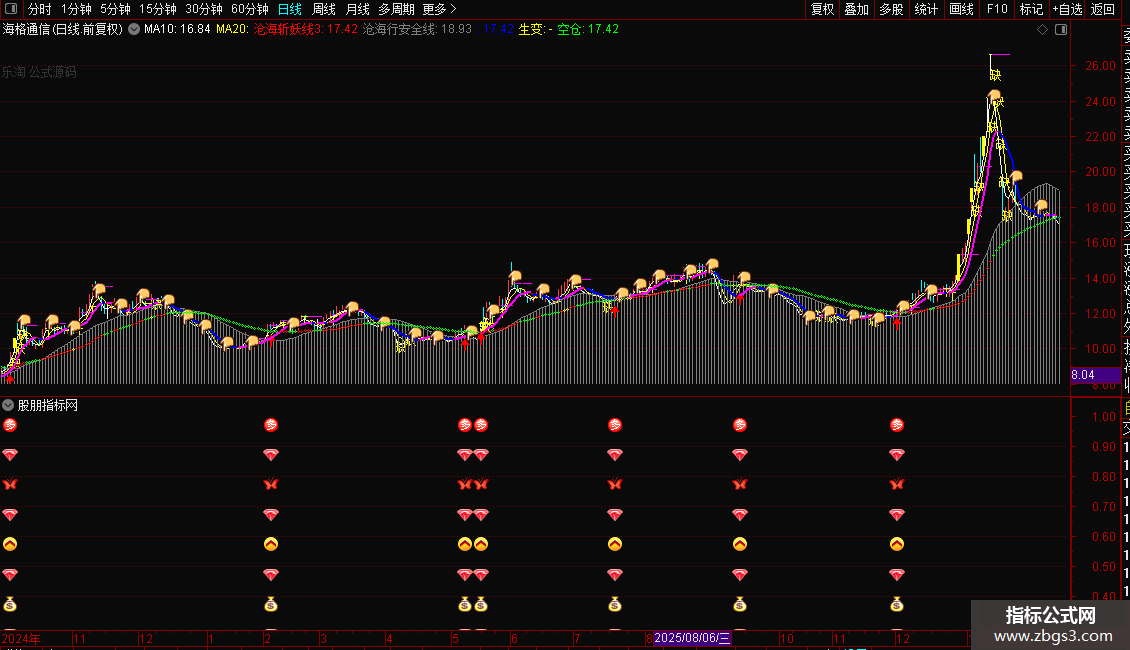Screen dimensions: 1130x650
Task: Click the +自选 add to watchlist button
Action: pos(1067,9)
